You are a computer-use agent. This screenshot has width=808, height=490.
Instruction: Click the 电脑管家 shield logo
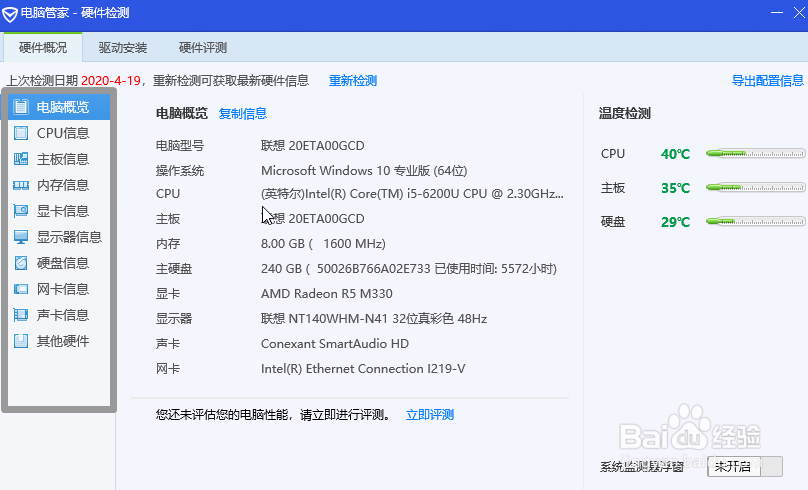(9, 13)
